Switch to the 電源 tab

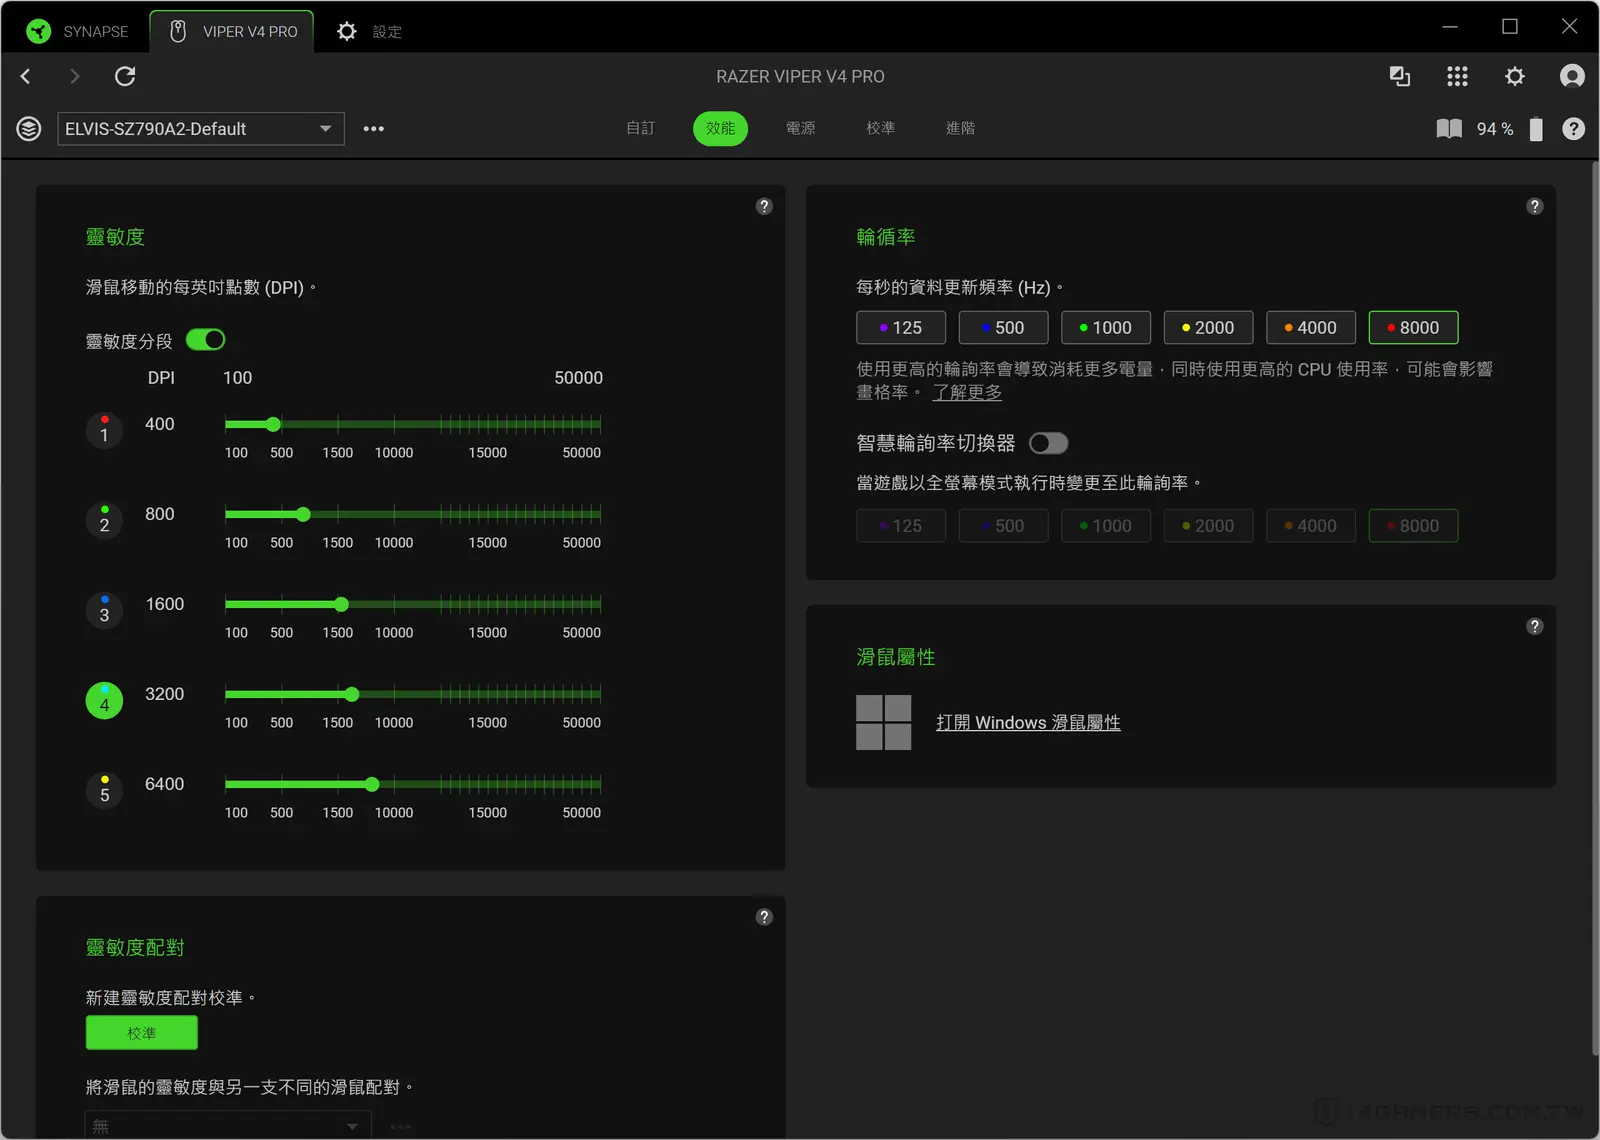click(x=800, y=128)
